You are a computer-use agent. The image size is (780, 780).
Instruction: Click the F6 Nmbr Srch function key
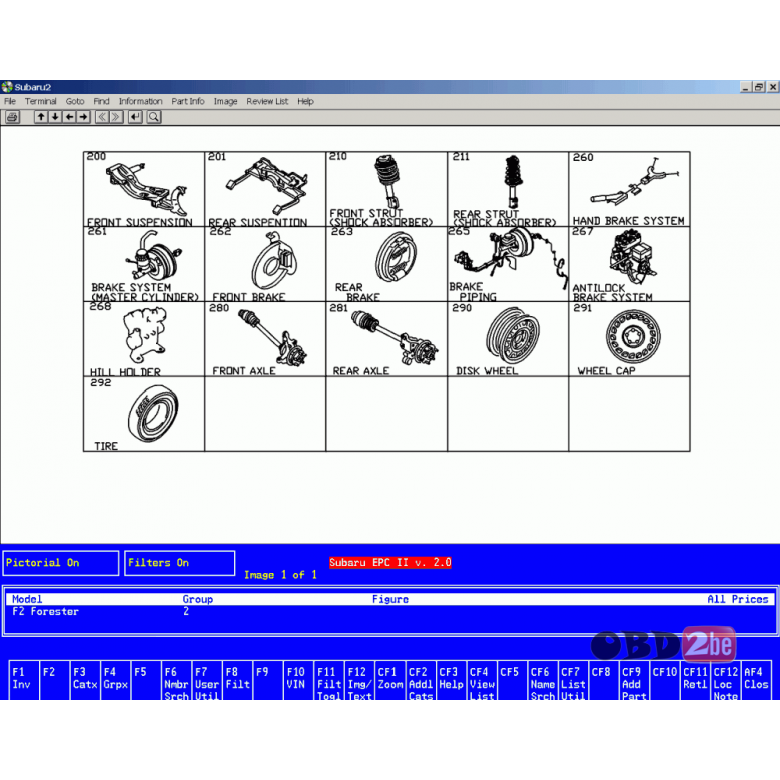point(176,681)
